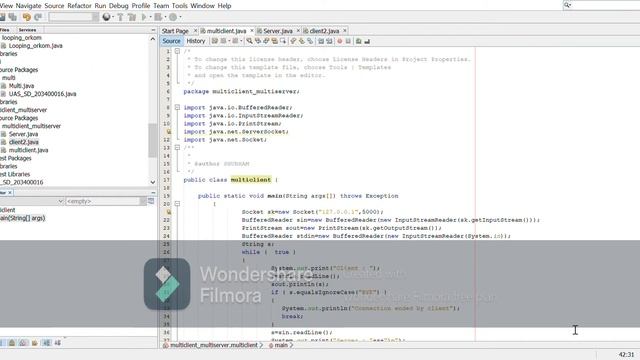Click the Previous Bookmark icon
Viewport: 640px width, 360px height.
pyautogui.click(x=293, y=41)
